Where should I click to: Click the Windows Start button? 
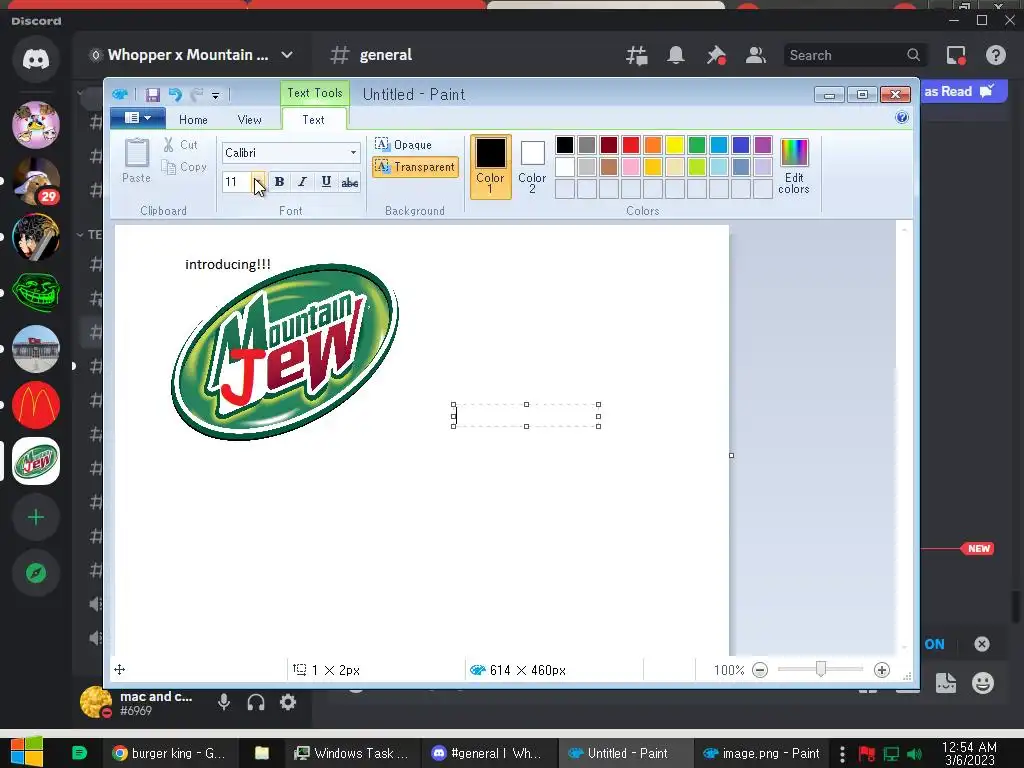click(27, 752)
